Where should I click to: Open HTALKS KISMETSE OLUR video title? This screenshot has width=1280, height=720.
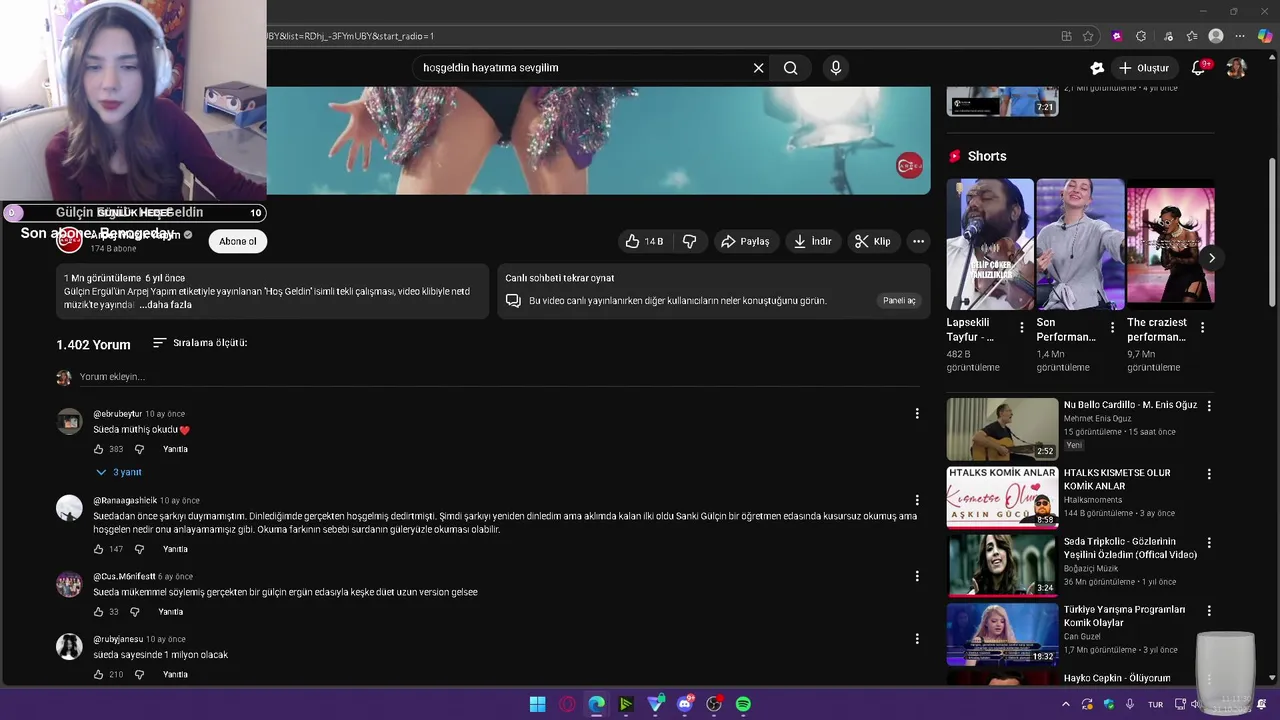pos(1116,479)
